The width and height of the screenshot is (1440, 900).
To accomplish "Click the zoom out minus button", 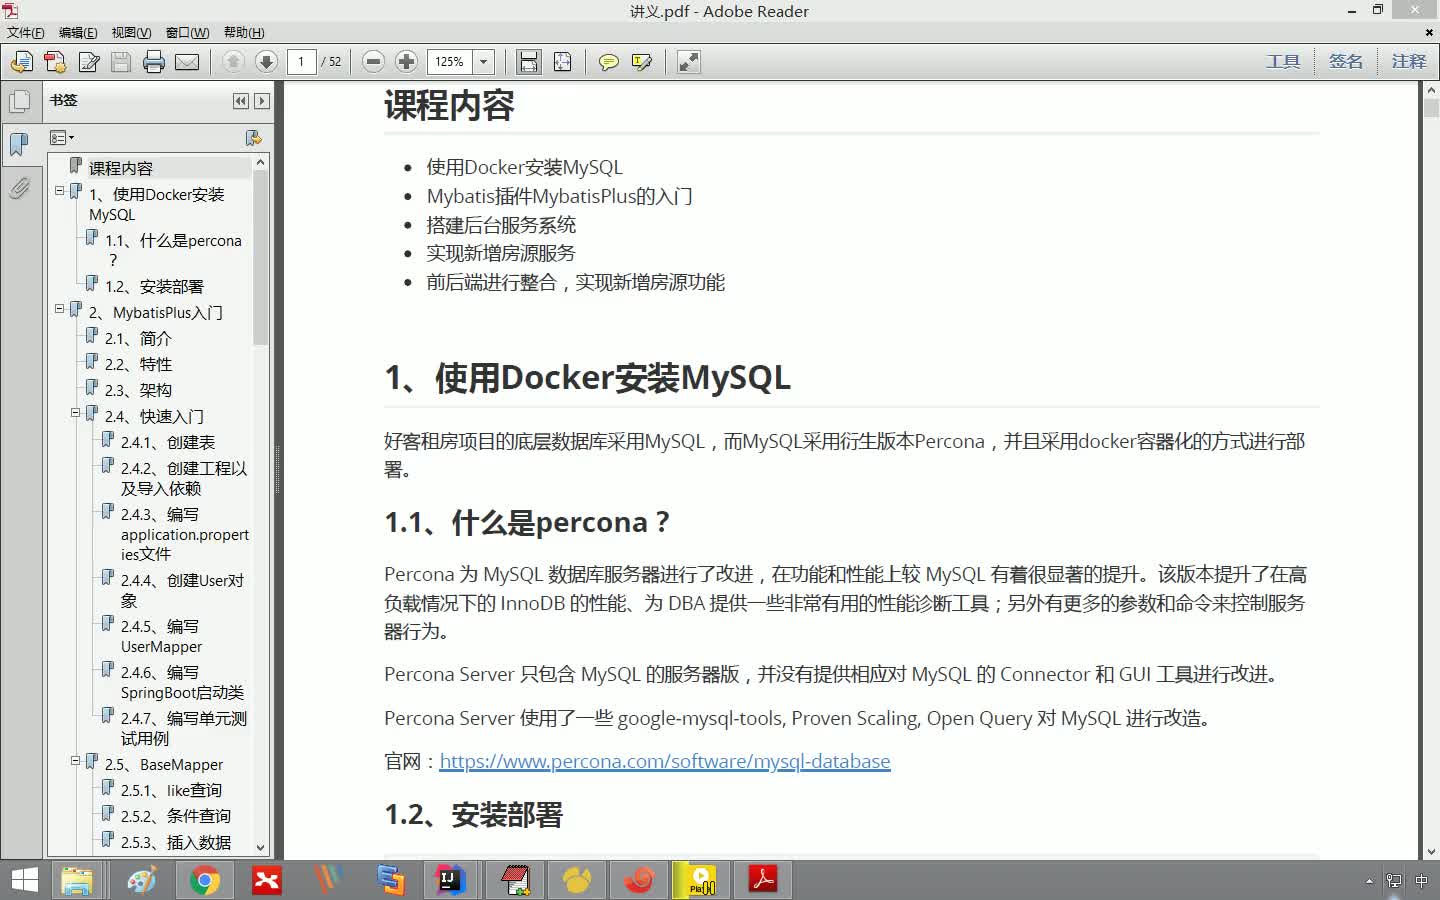I will click(x=373, y=62).
